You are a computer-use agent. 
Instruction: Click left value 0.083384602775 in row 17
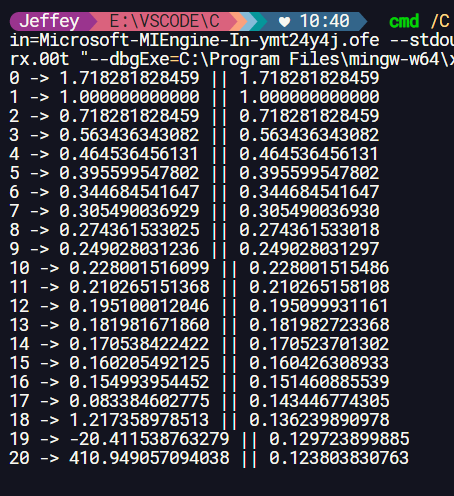coord(139,401)
